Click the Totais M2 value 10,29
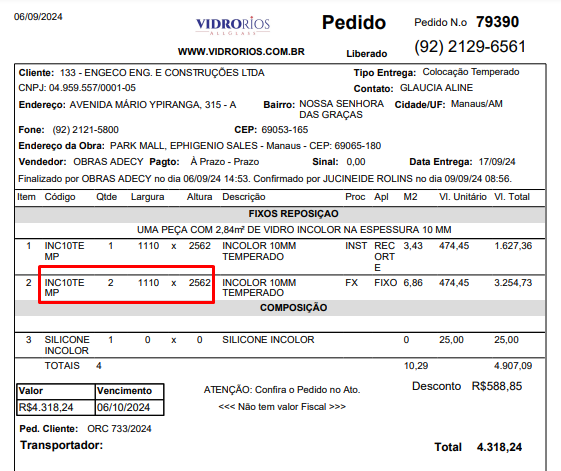Viewport: 561px width, 471px height. 416,366
